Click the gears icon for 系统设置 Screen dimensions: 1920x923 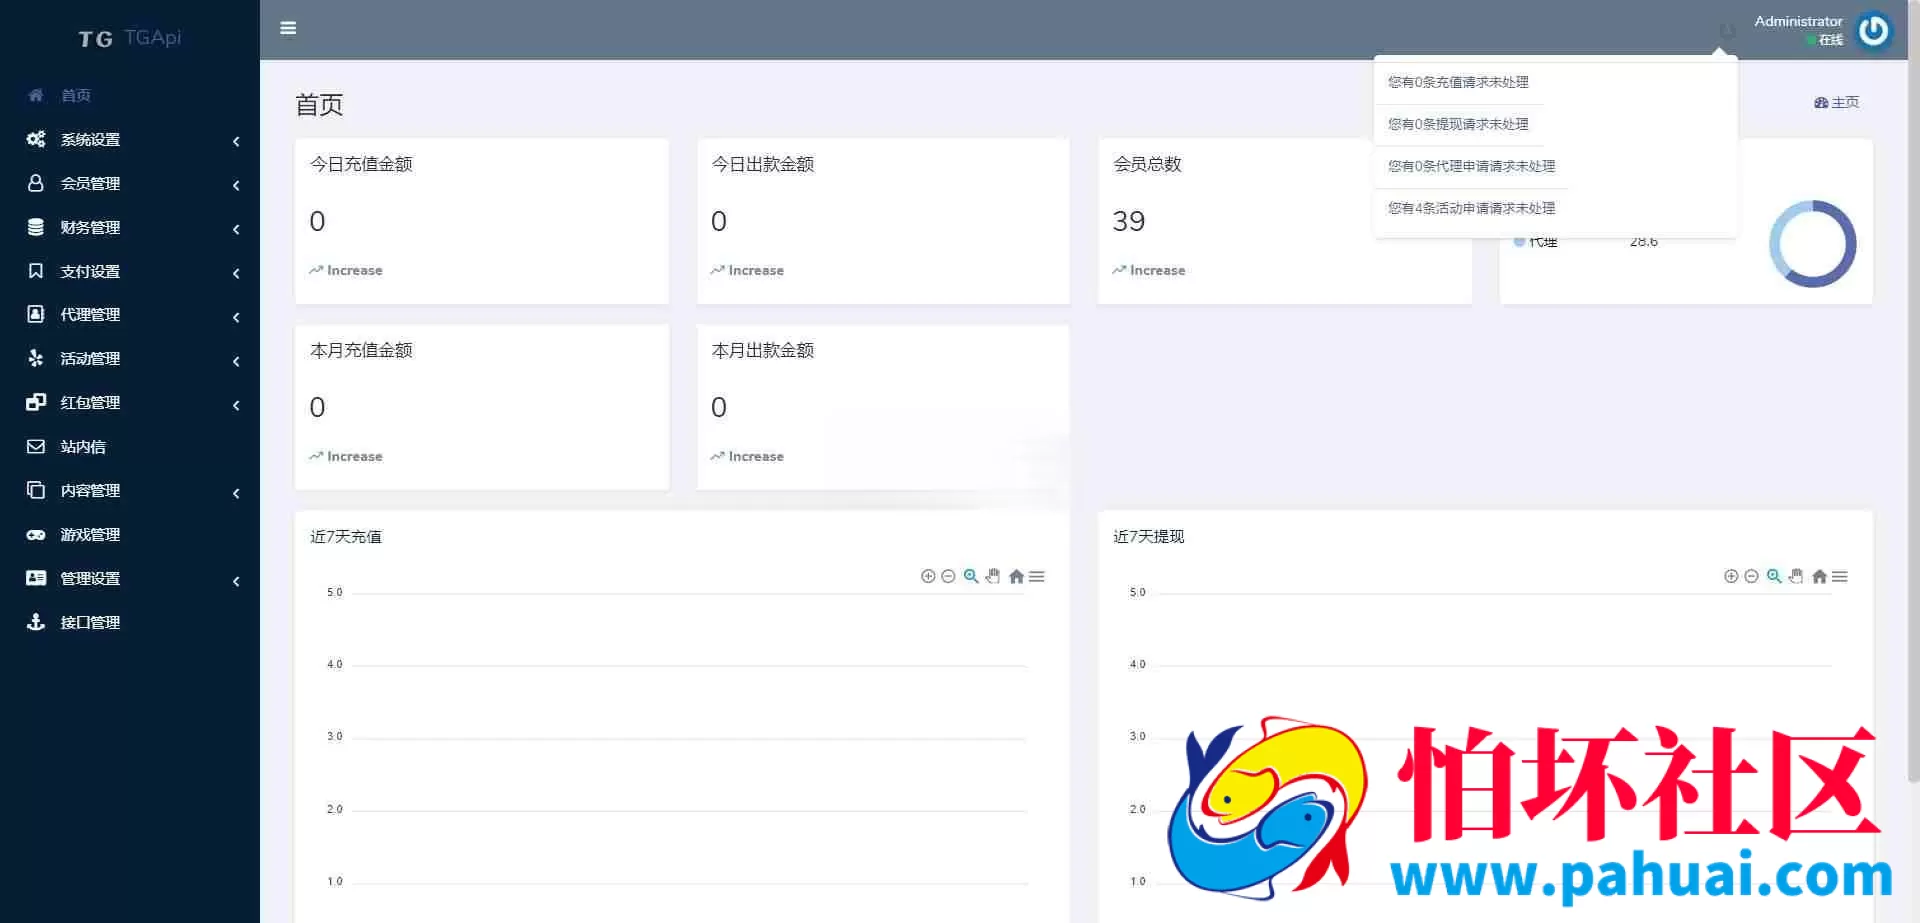(36, 139)
